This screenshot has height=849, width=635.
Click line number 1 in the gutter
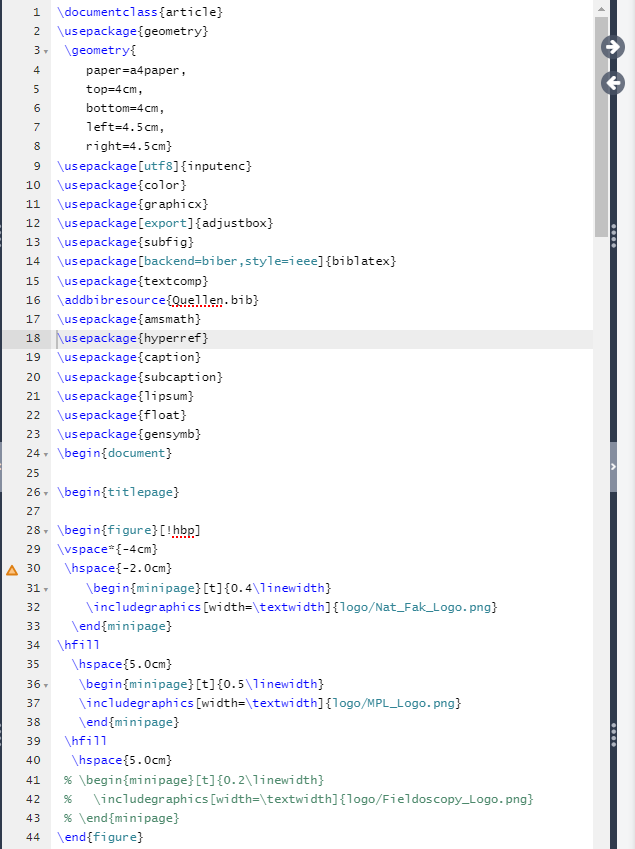pos(37,12)
